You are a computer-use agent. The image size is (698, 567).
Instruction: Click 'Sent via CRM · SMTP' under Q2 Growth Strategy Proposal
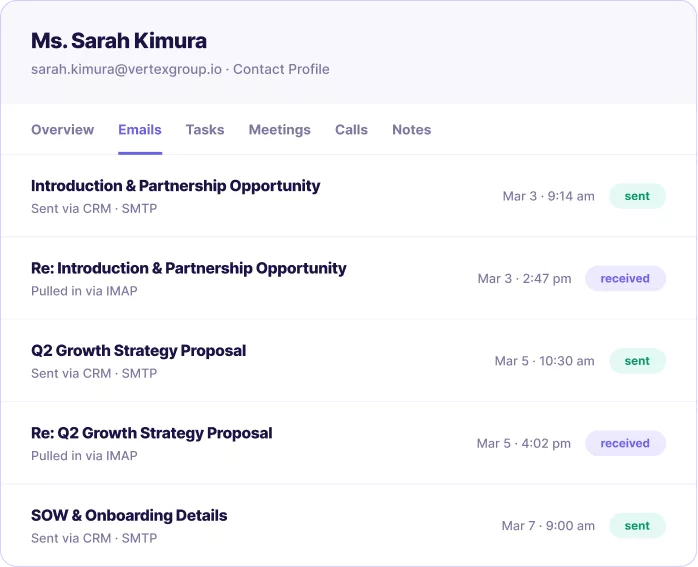coord(94,373)
